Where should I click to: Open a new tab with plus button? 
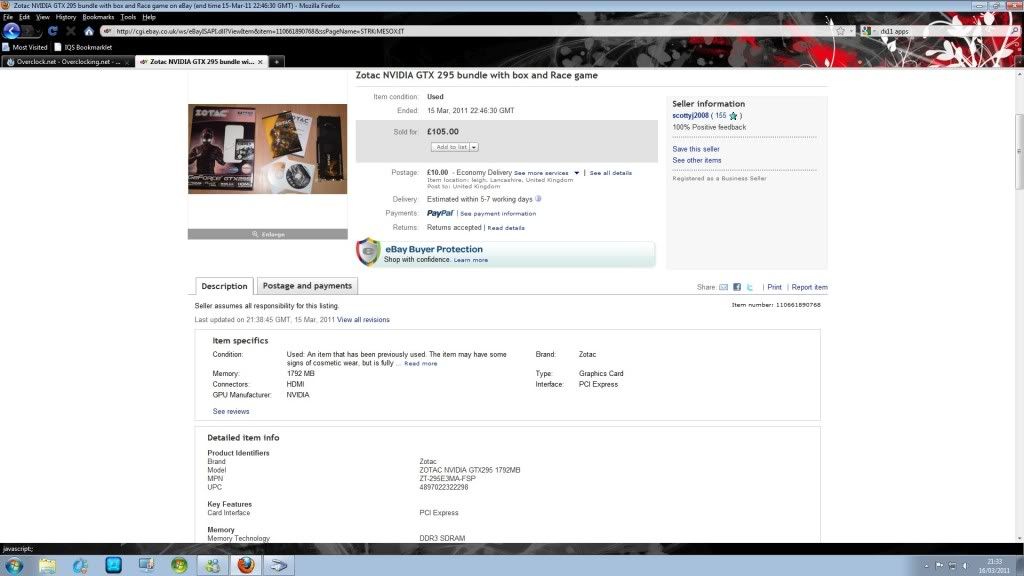276,61
